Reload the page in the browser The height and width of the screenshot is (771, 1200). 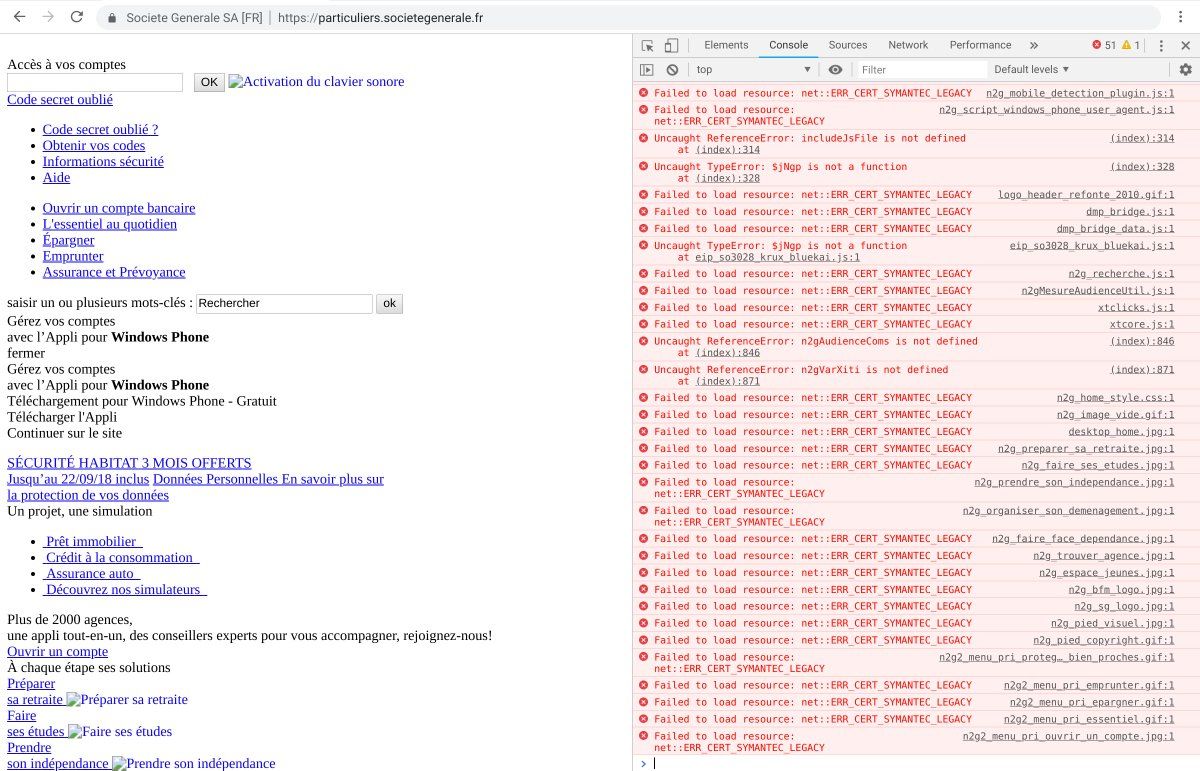point(77,17)
